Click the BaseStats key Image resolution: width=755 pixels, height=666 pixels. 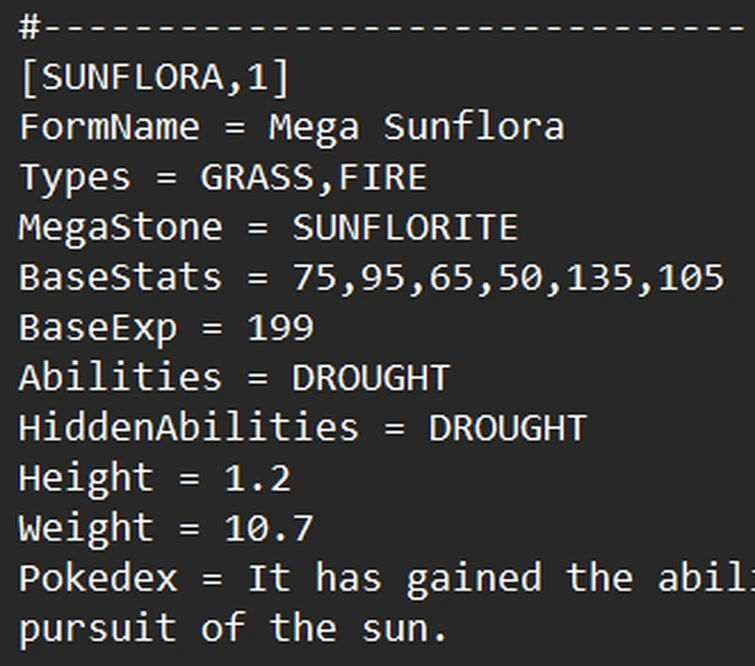pos(120,278)
